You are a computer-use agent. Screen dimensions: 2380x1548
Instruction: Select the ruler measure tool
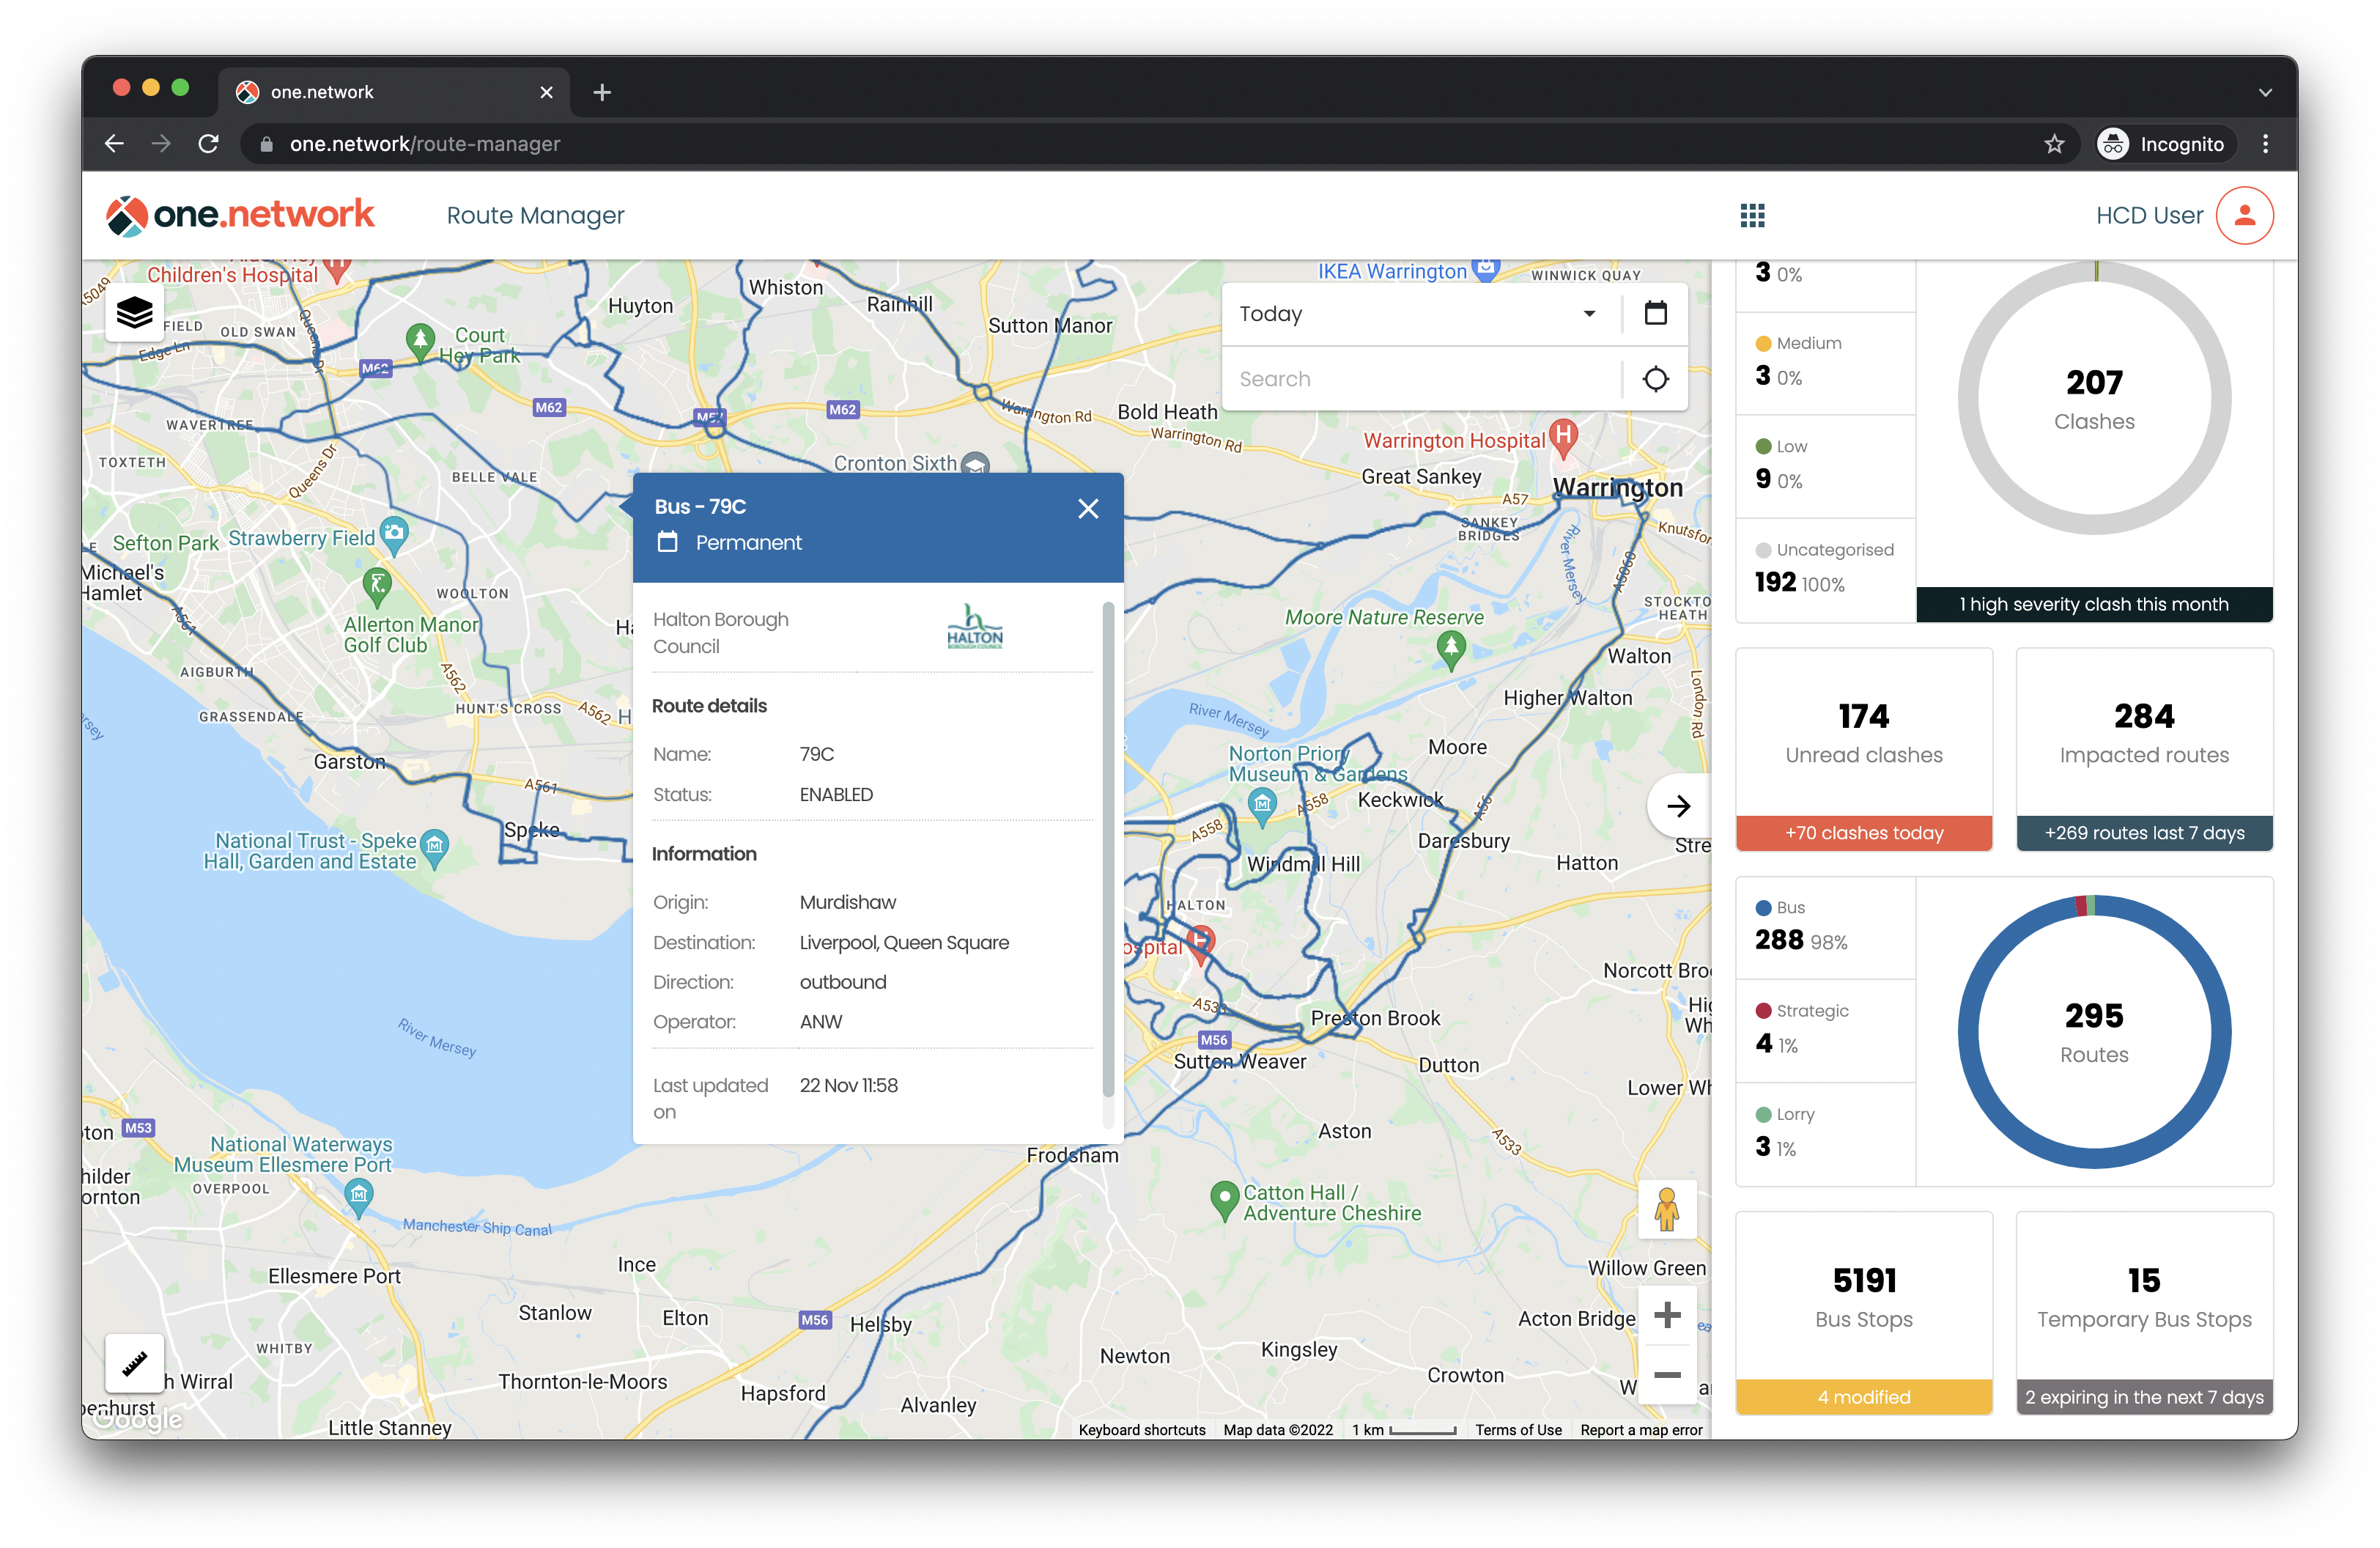134,1363
